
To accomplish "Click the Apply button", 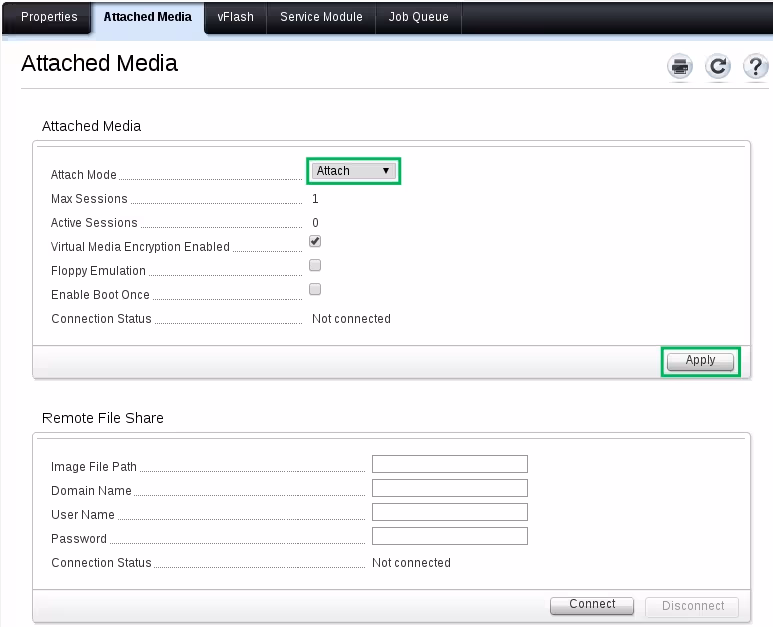I will 701,361.
